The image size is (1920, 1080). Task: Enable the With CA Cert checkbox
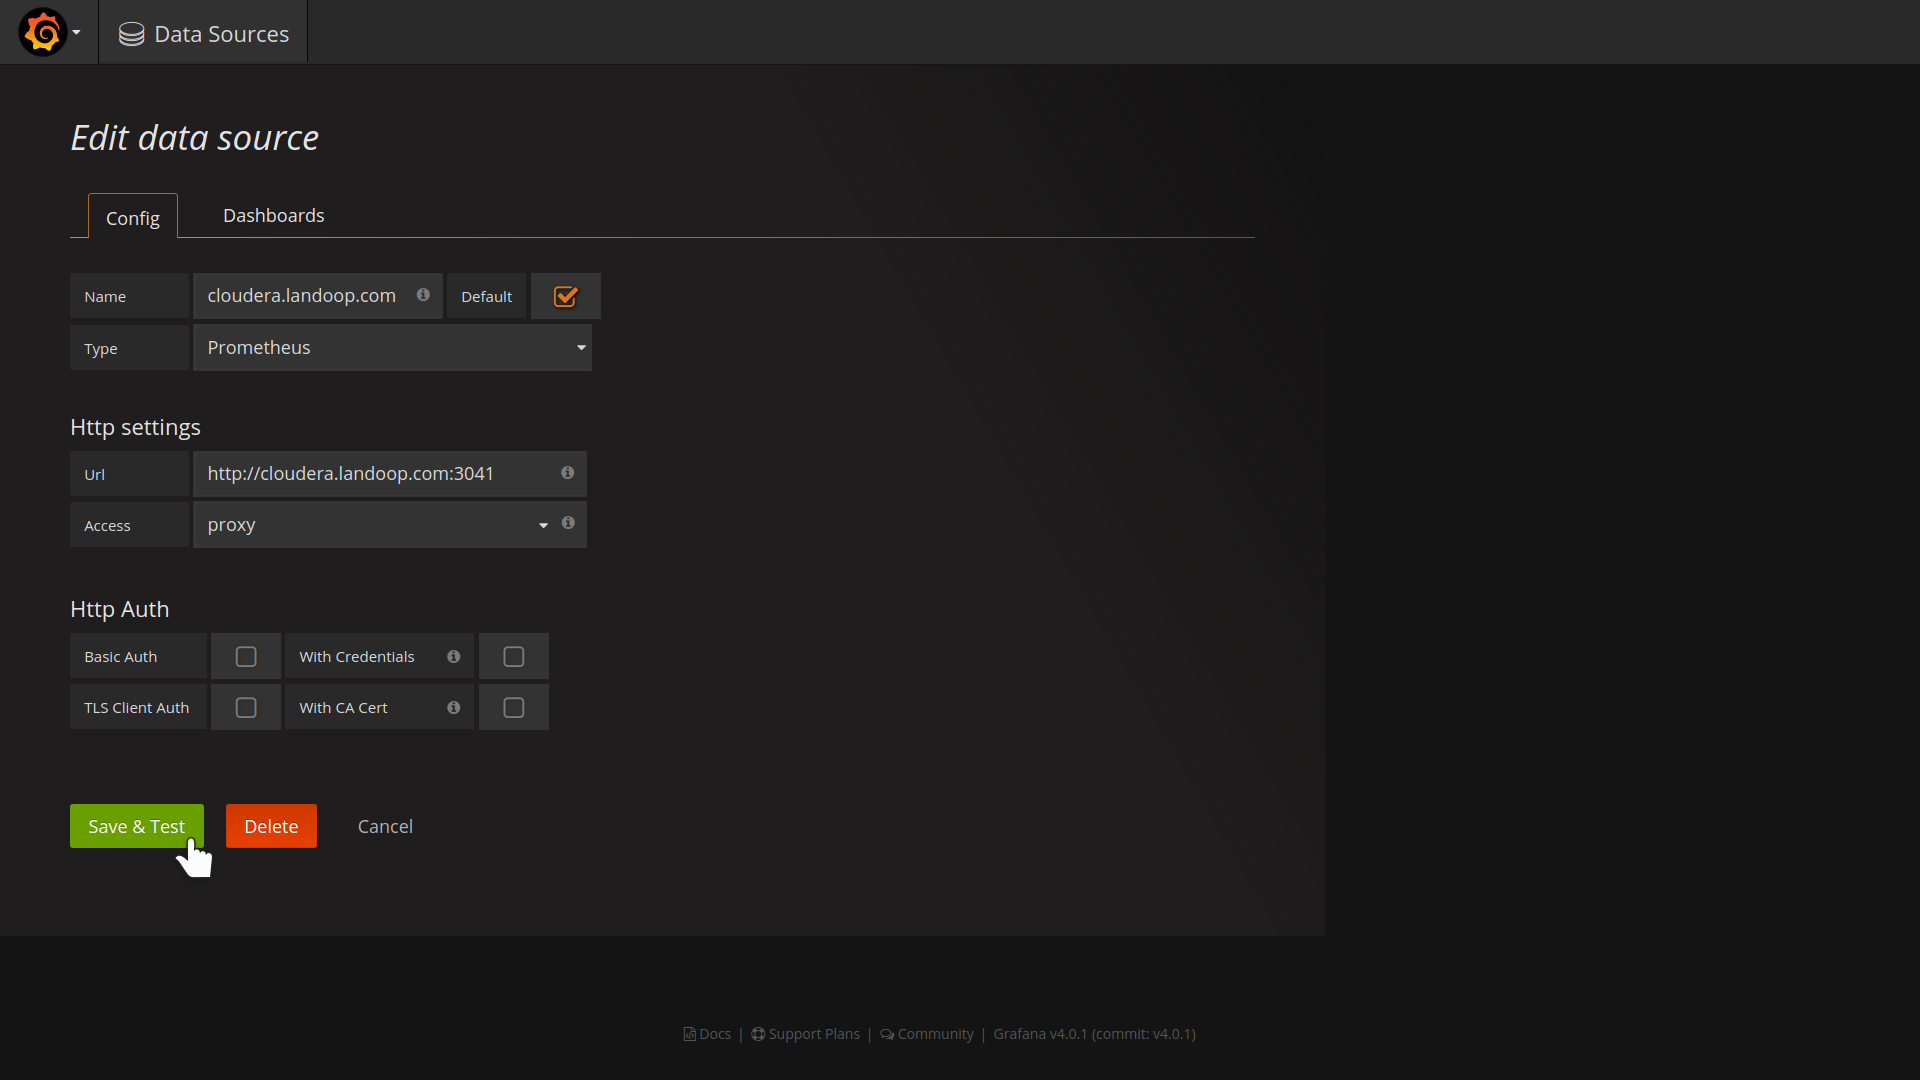coord(514,707)
